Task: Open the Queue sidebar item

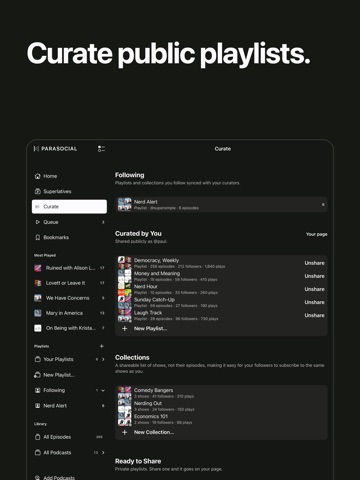Action: pos(69,222)
